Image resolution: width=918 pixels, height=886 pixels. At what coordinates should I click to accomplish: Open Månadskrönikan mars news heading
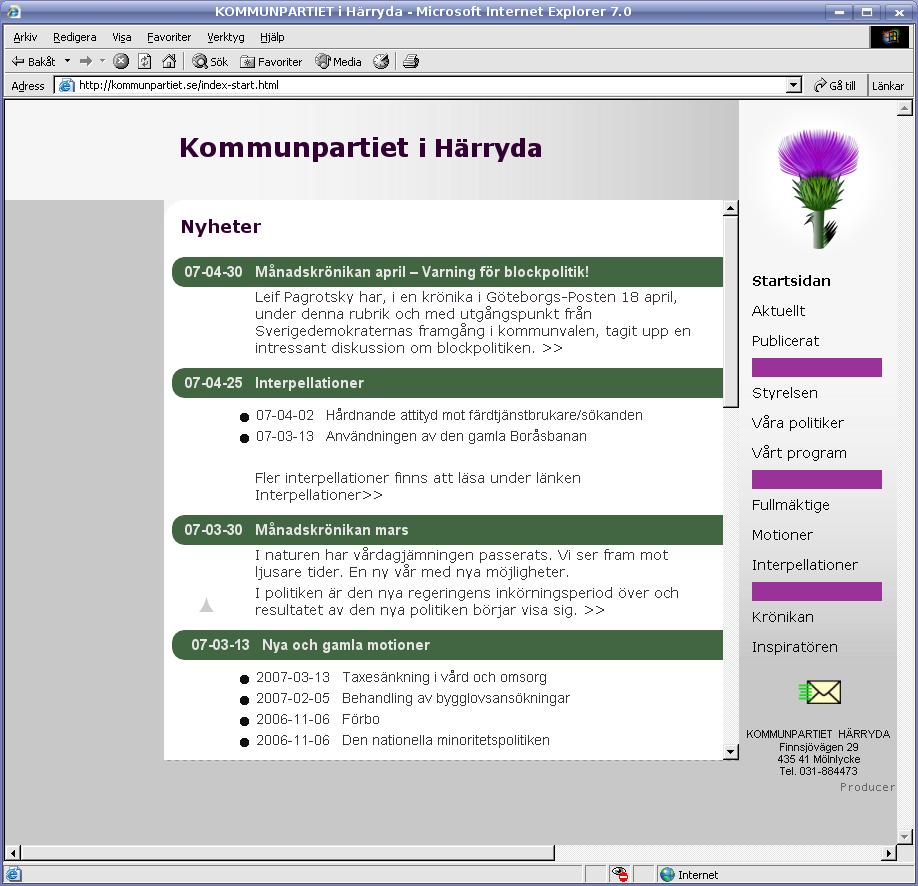coord(331,530)
